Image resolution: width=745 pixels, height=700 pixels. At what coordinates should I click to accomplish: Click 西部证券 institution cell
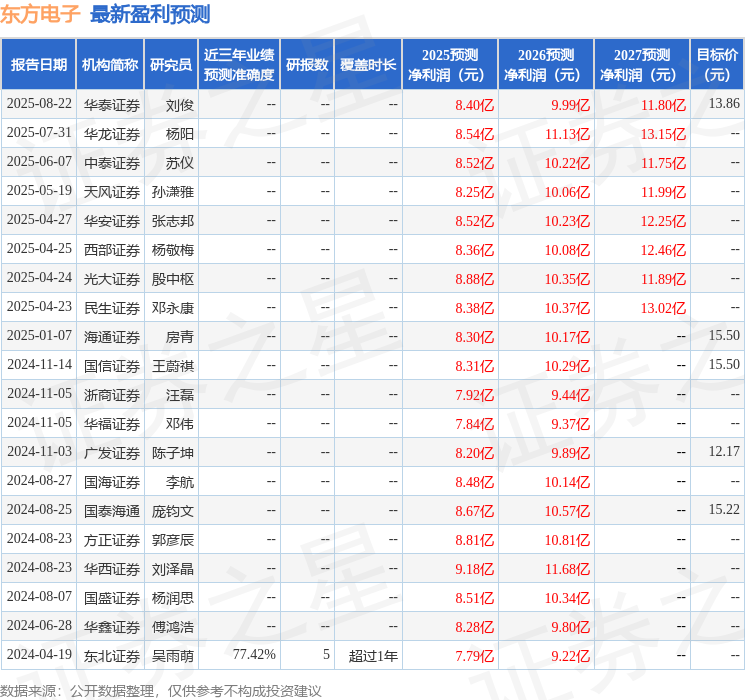(x=112, y=250)
